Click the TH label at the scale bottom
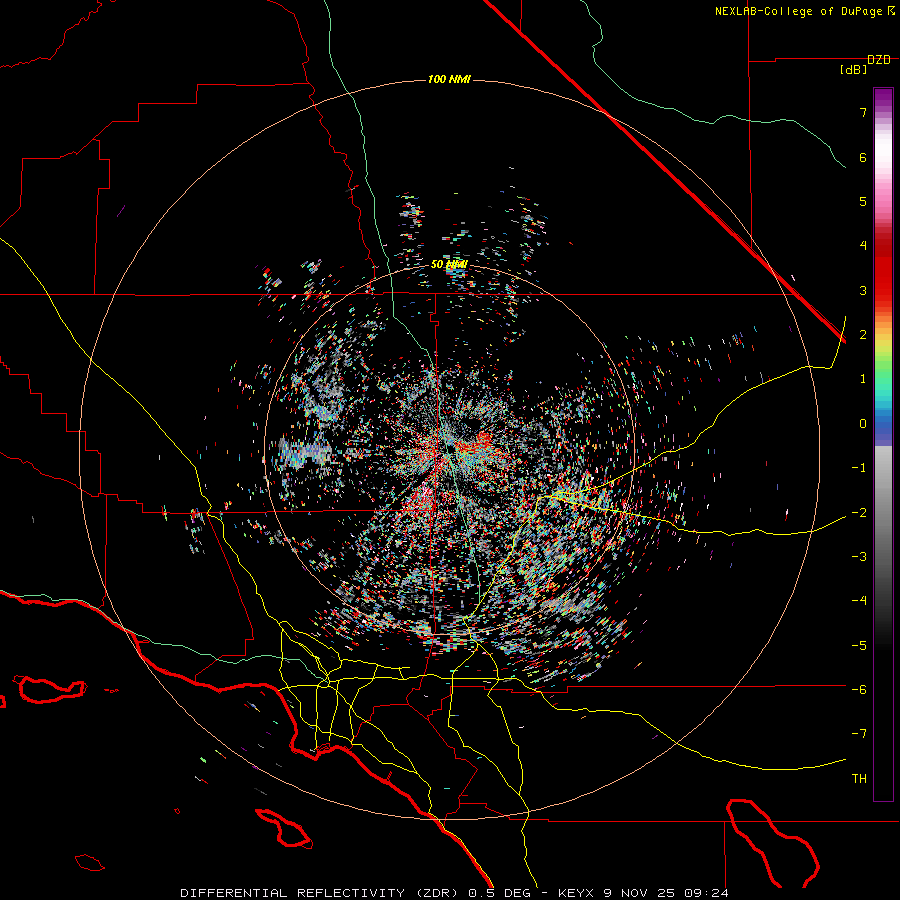The image size is (900, 900). click(x=859, y=778)
